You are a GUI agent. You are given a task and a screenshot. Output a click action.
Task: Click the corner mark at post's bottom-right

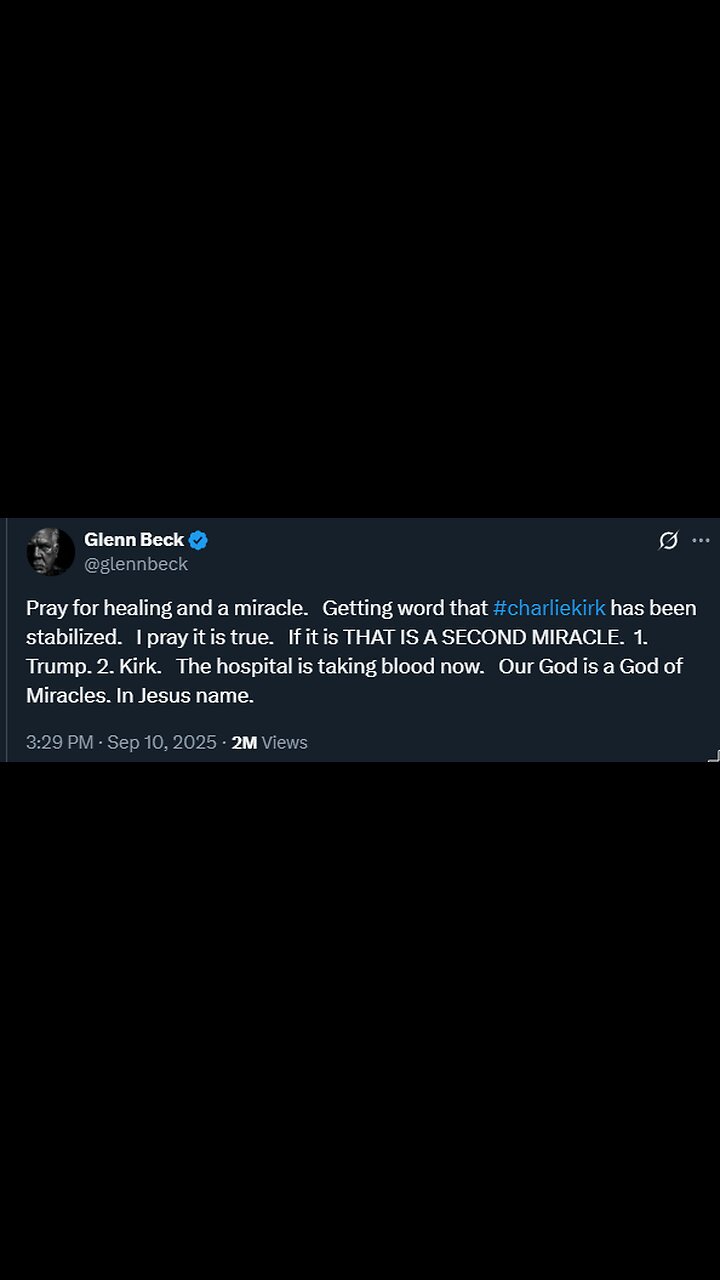(713, 756)
